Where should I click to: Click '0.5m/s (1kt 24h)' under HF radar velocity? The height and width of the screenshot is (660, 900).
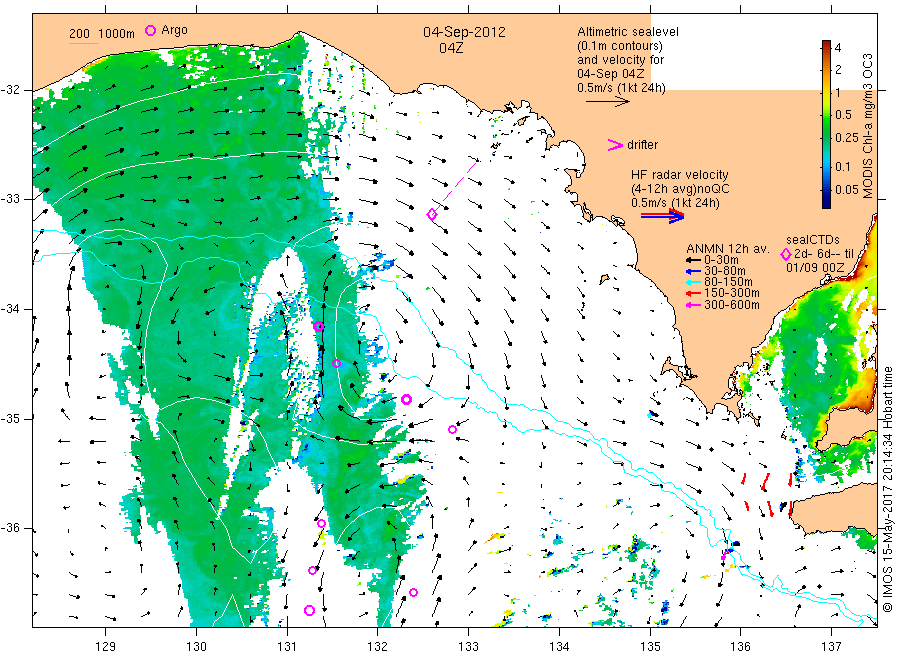coord(675,203)
